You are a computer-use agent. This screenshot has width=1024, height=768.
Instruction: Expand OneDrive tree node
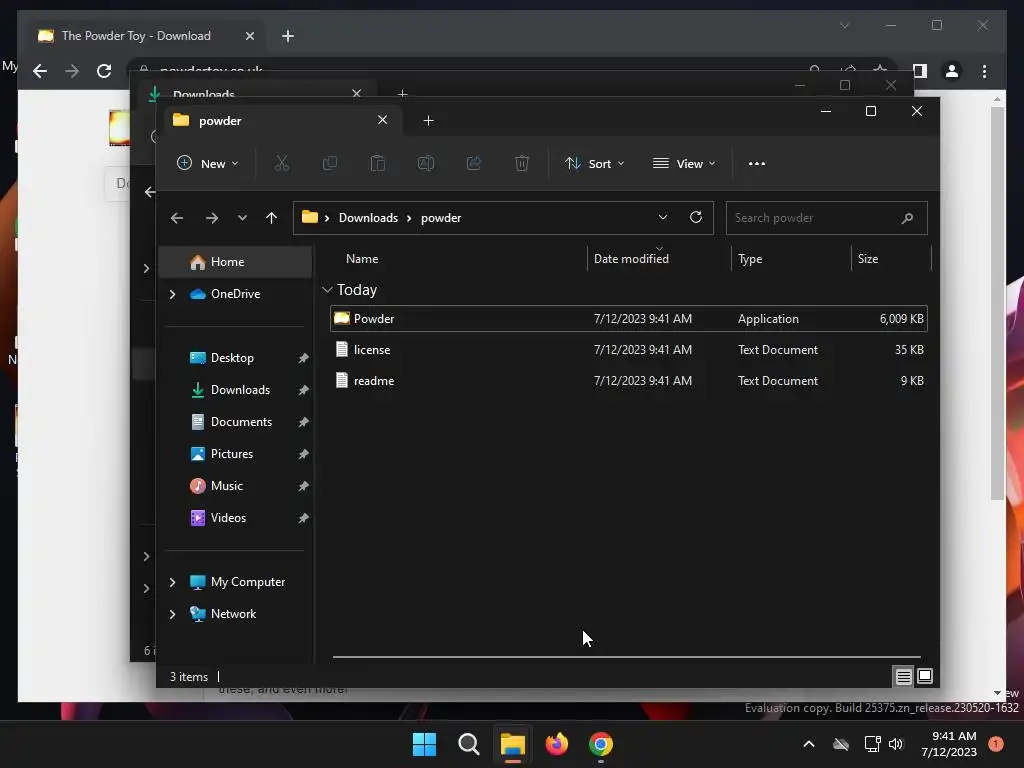click(x=172, y=294)
